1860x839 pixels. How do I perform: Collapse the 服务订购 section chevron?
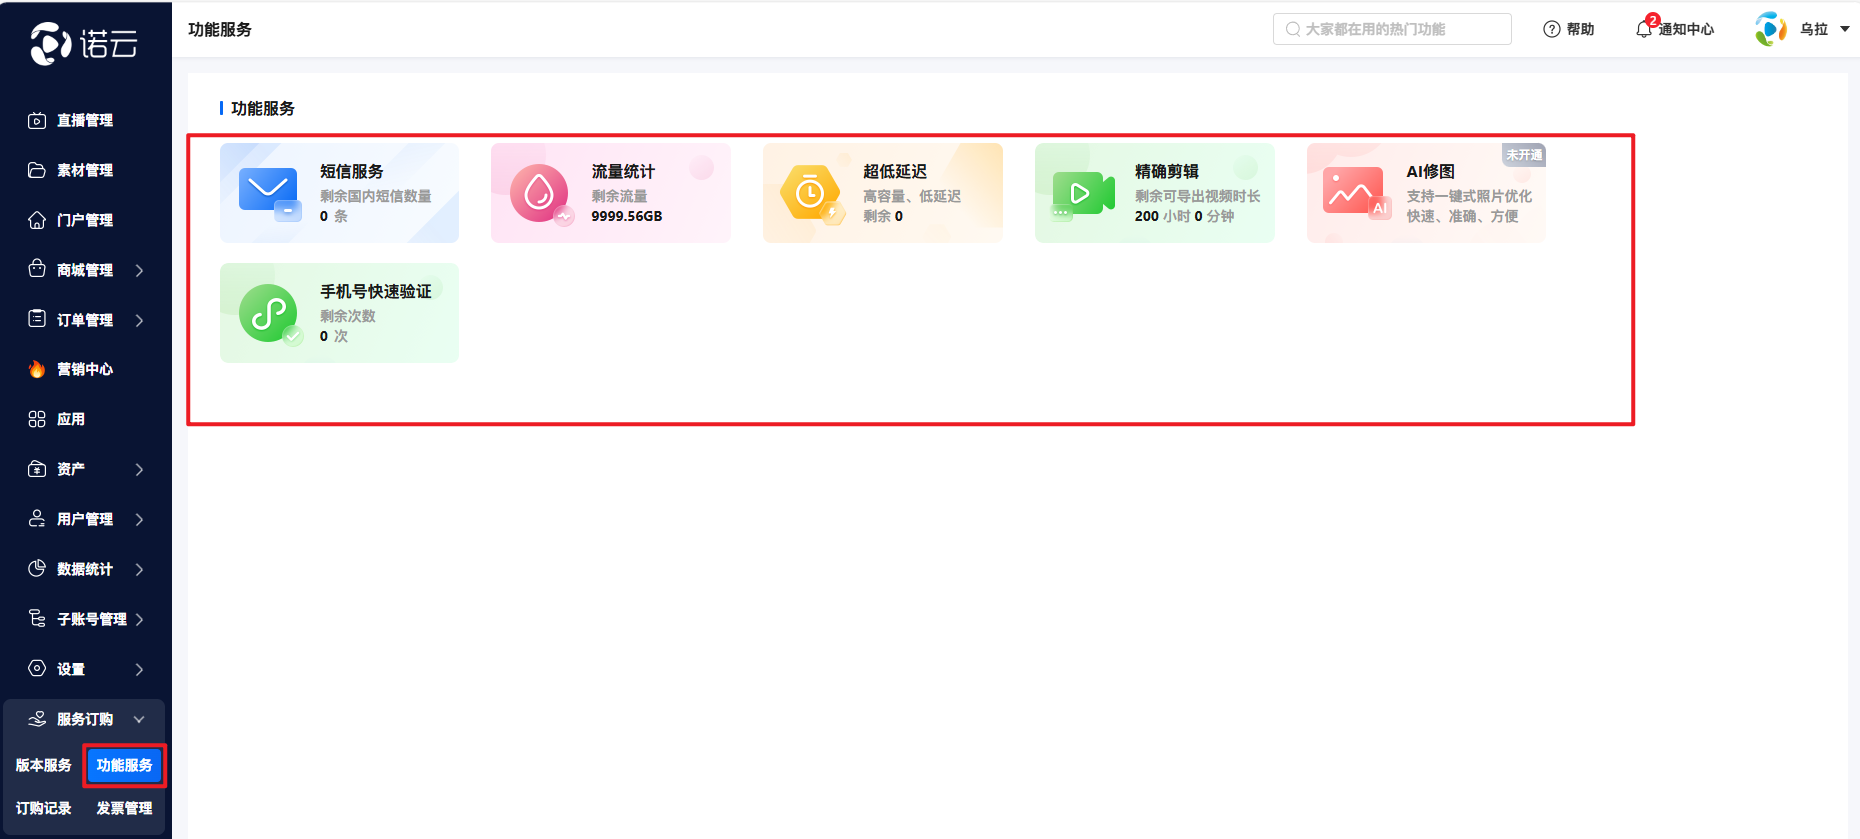139,719
